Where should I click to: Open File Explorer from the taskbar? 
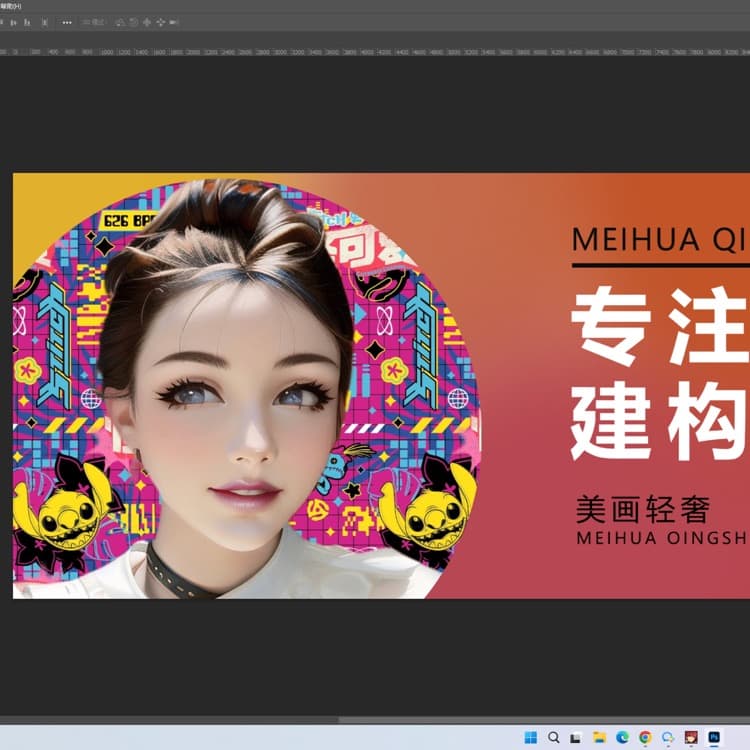click(x=599, y=737)
